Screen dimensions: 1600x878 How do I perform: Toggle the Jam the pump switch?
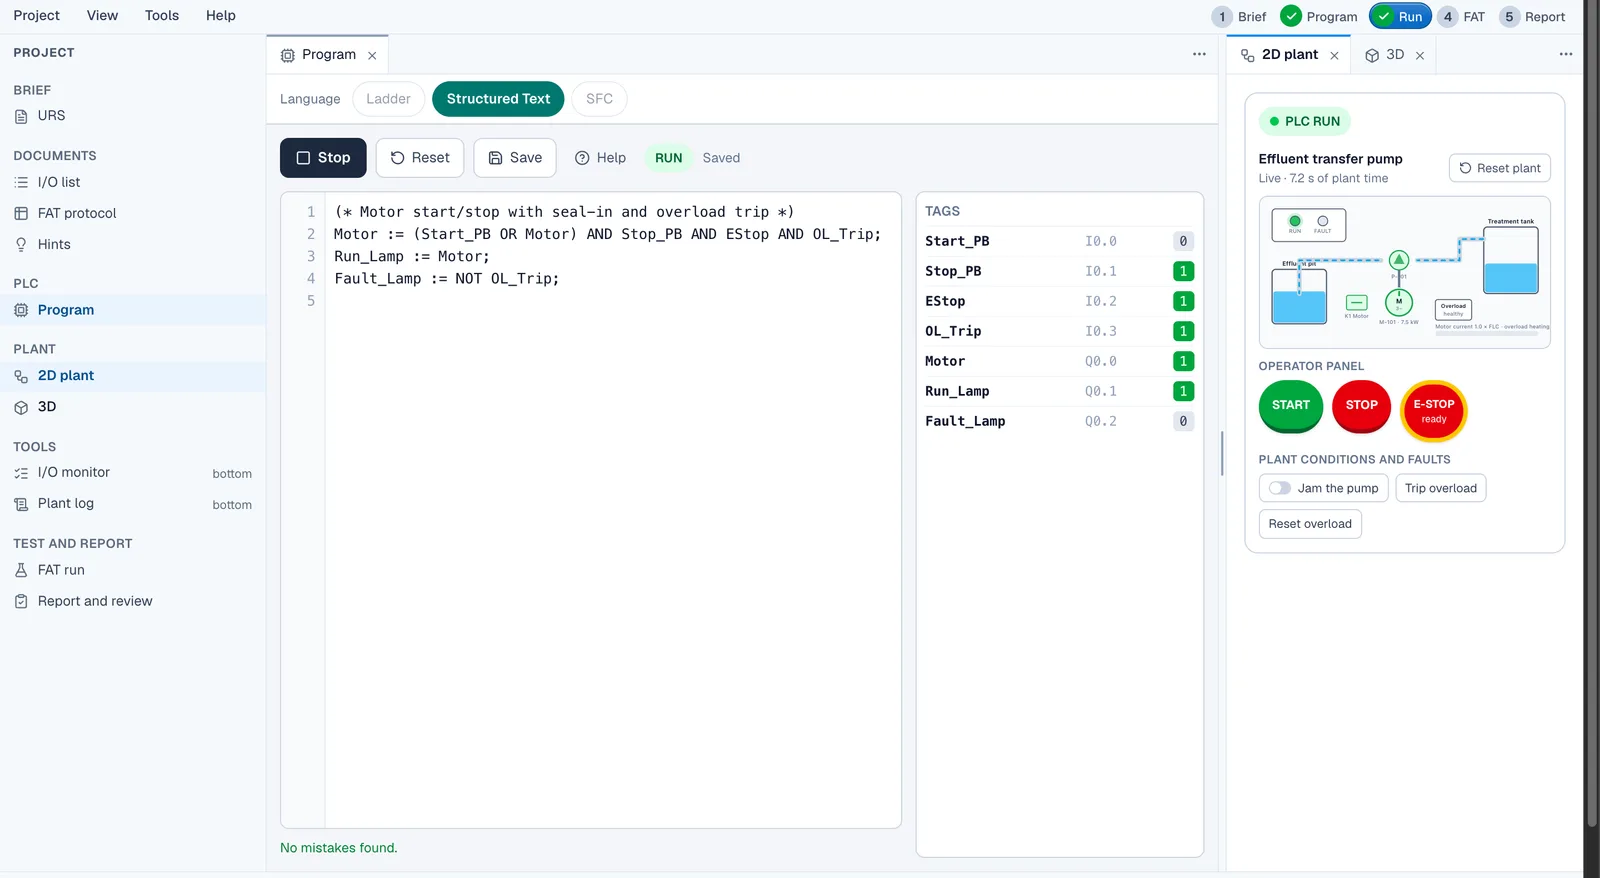click(1280, 488)
